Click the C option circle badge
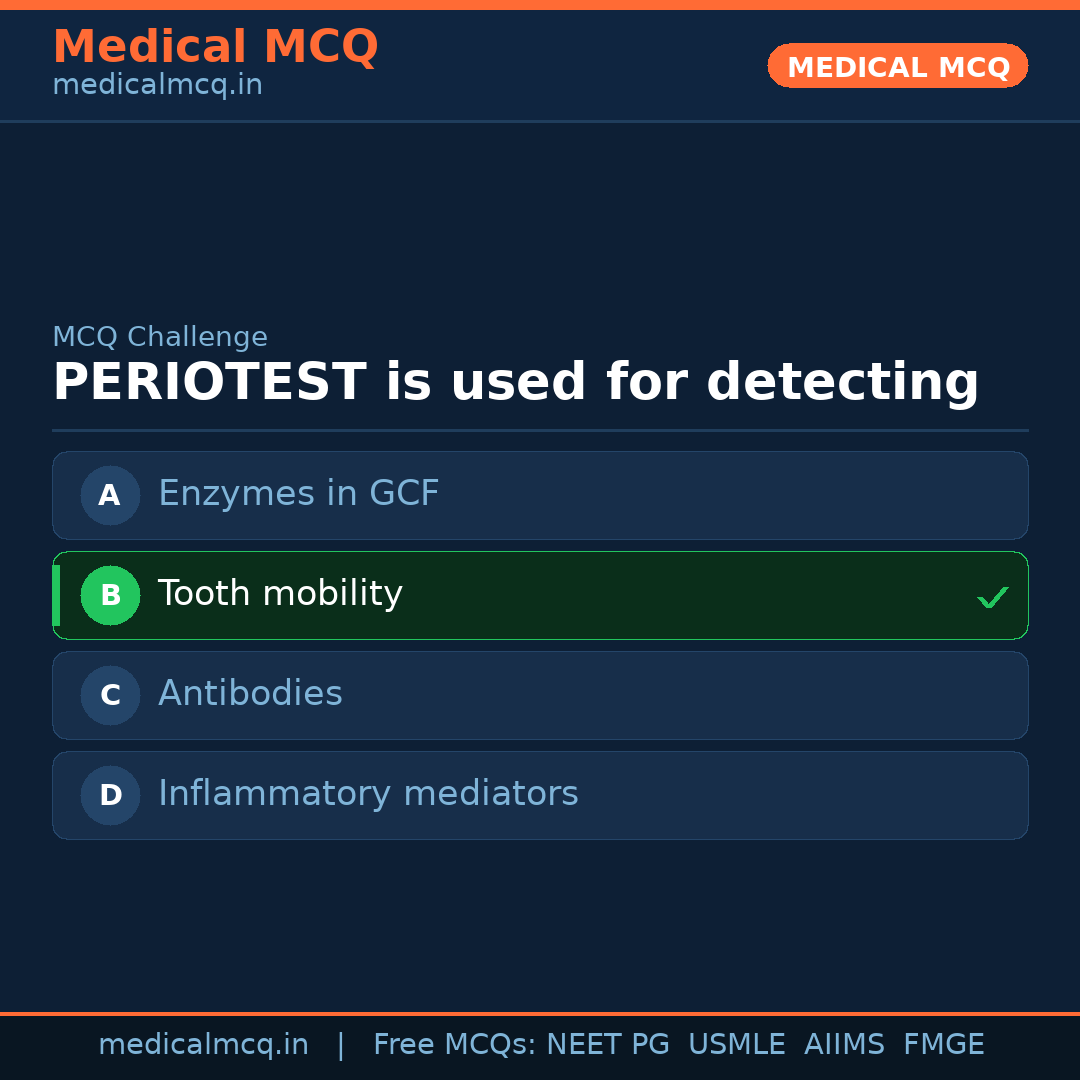Viewport: 1080px width, 1080px height. (110, 695)
